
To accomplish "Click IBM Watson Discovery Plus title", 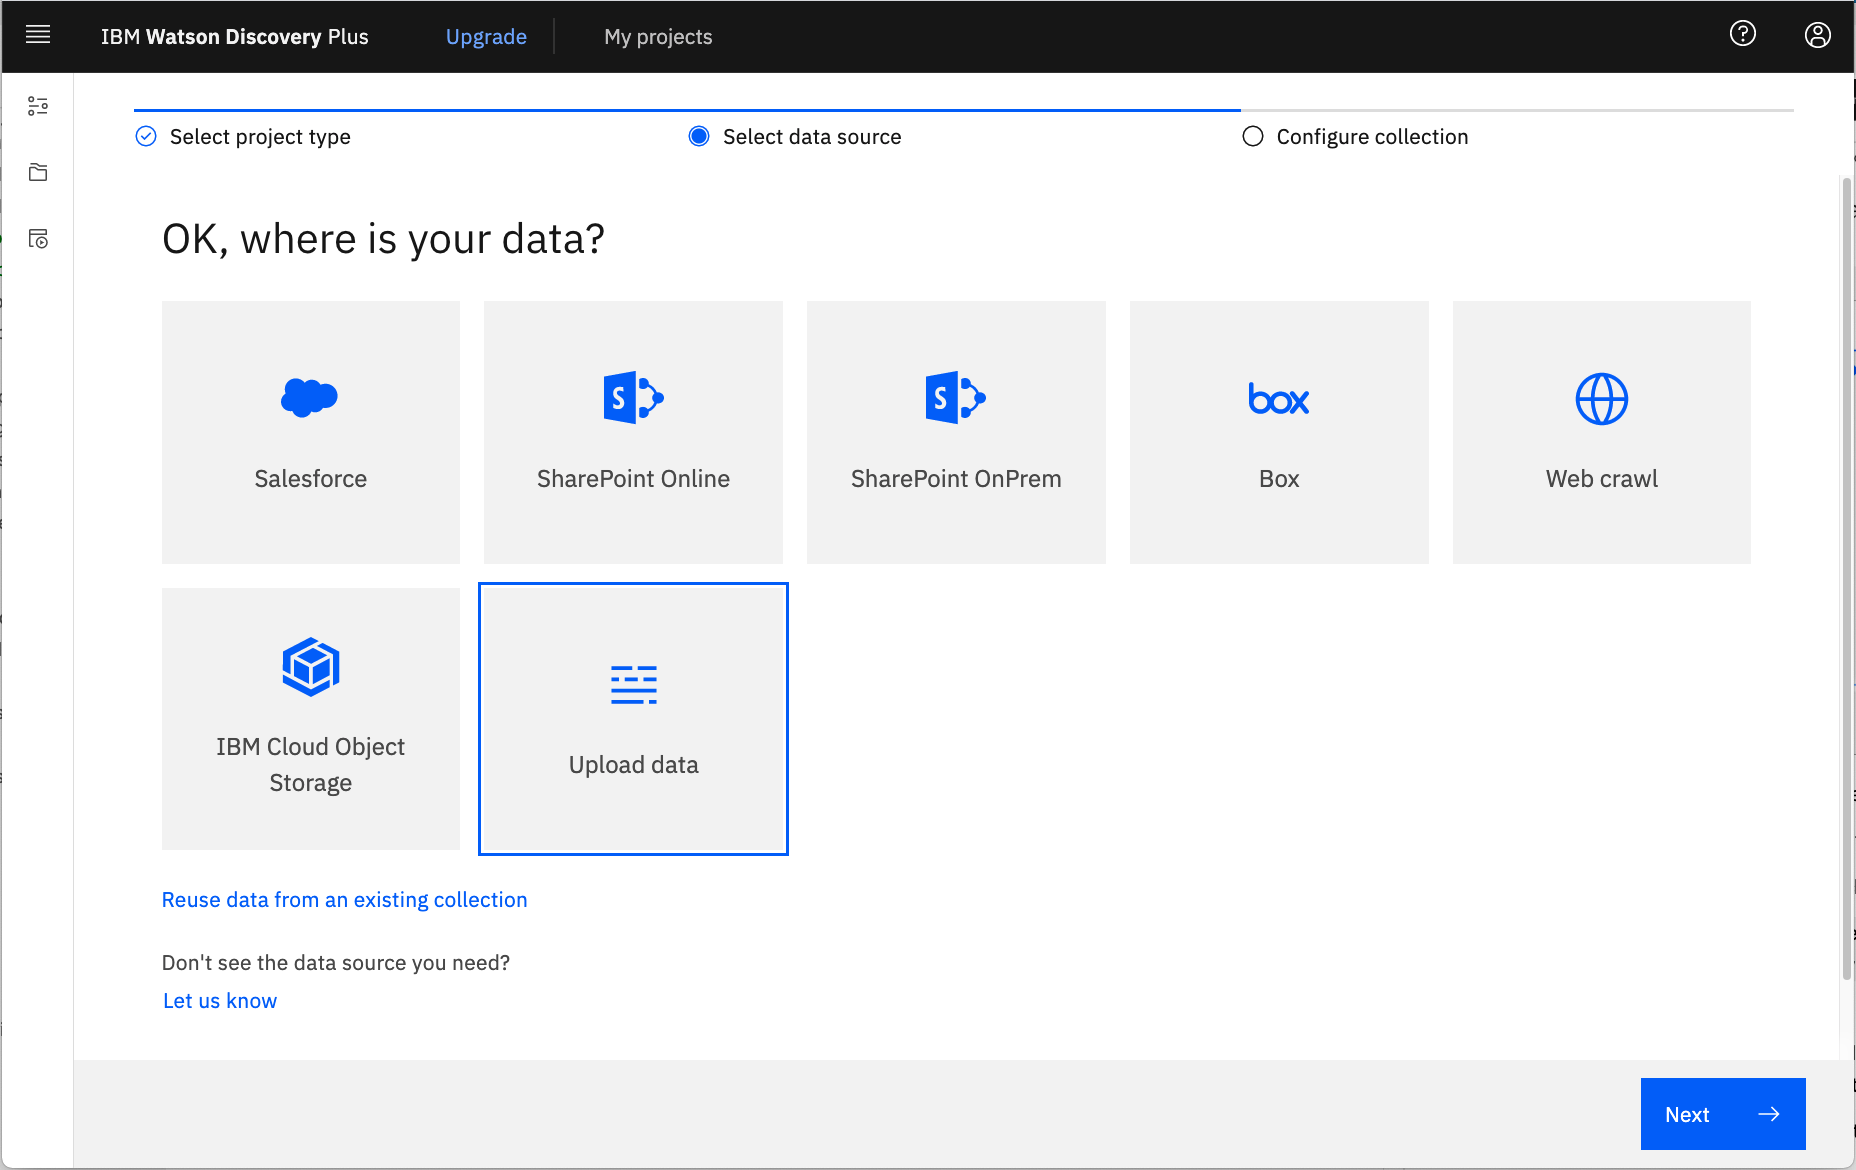I will [235, 37].
